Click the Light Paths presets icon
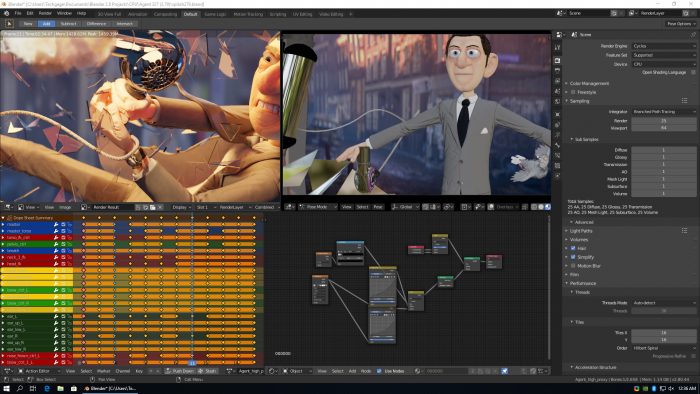 [684, 231]
